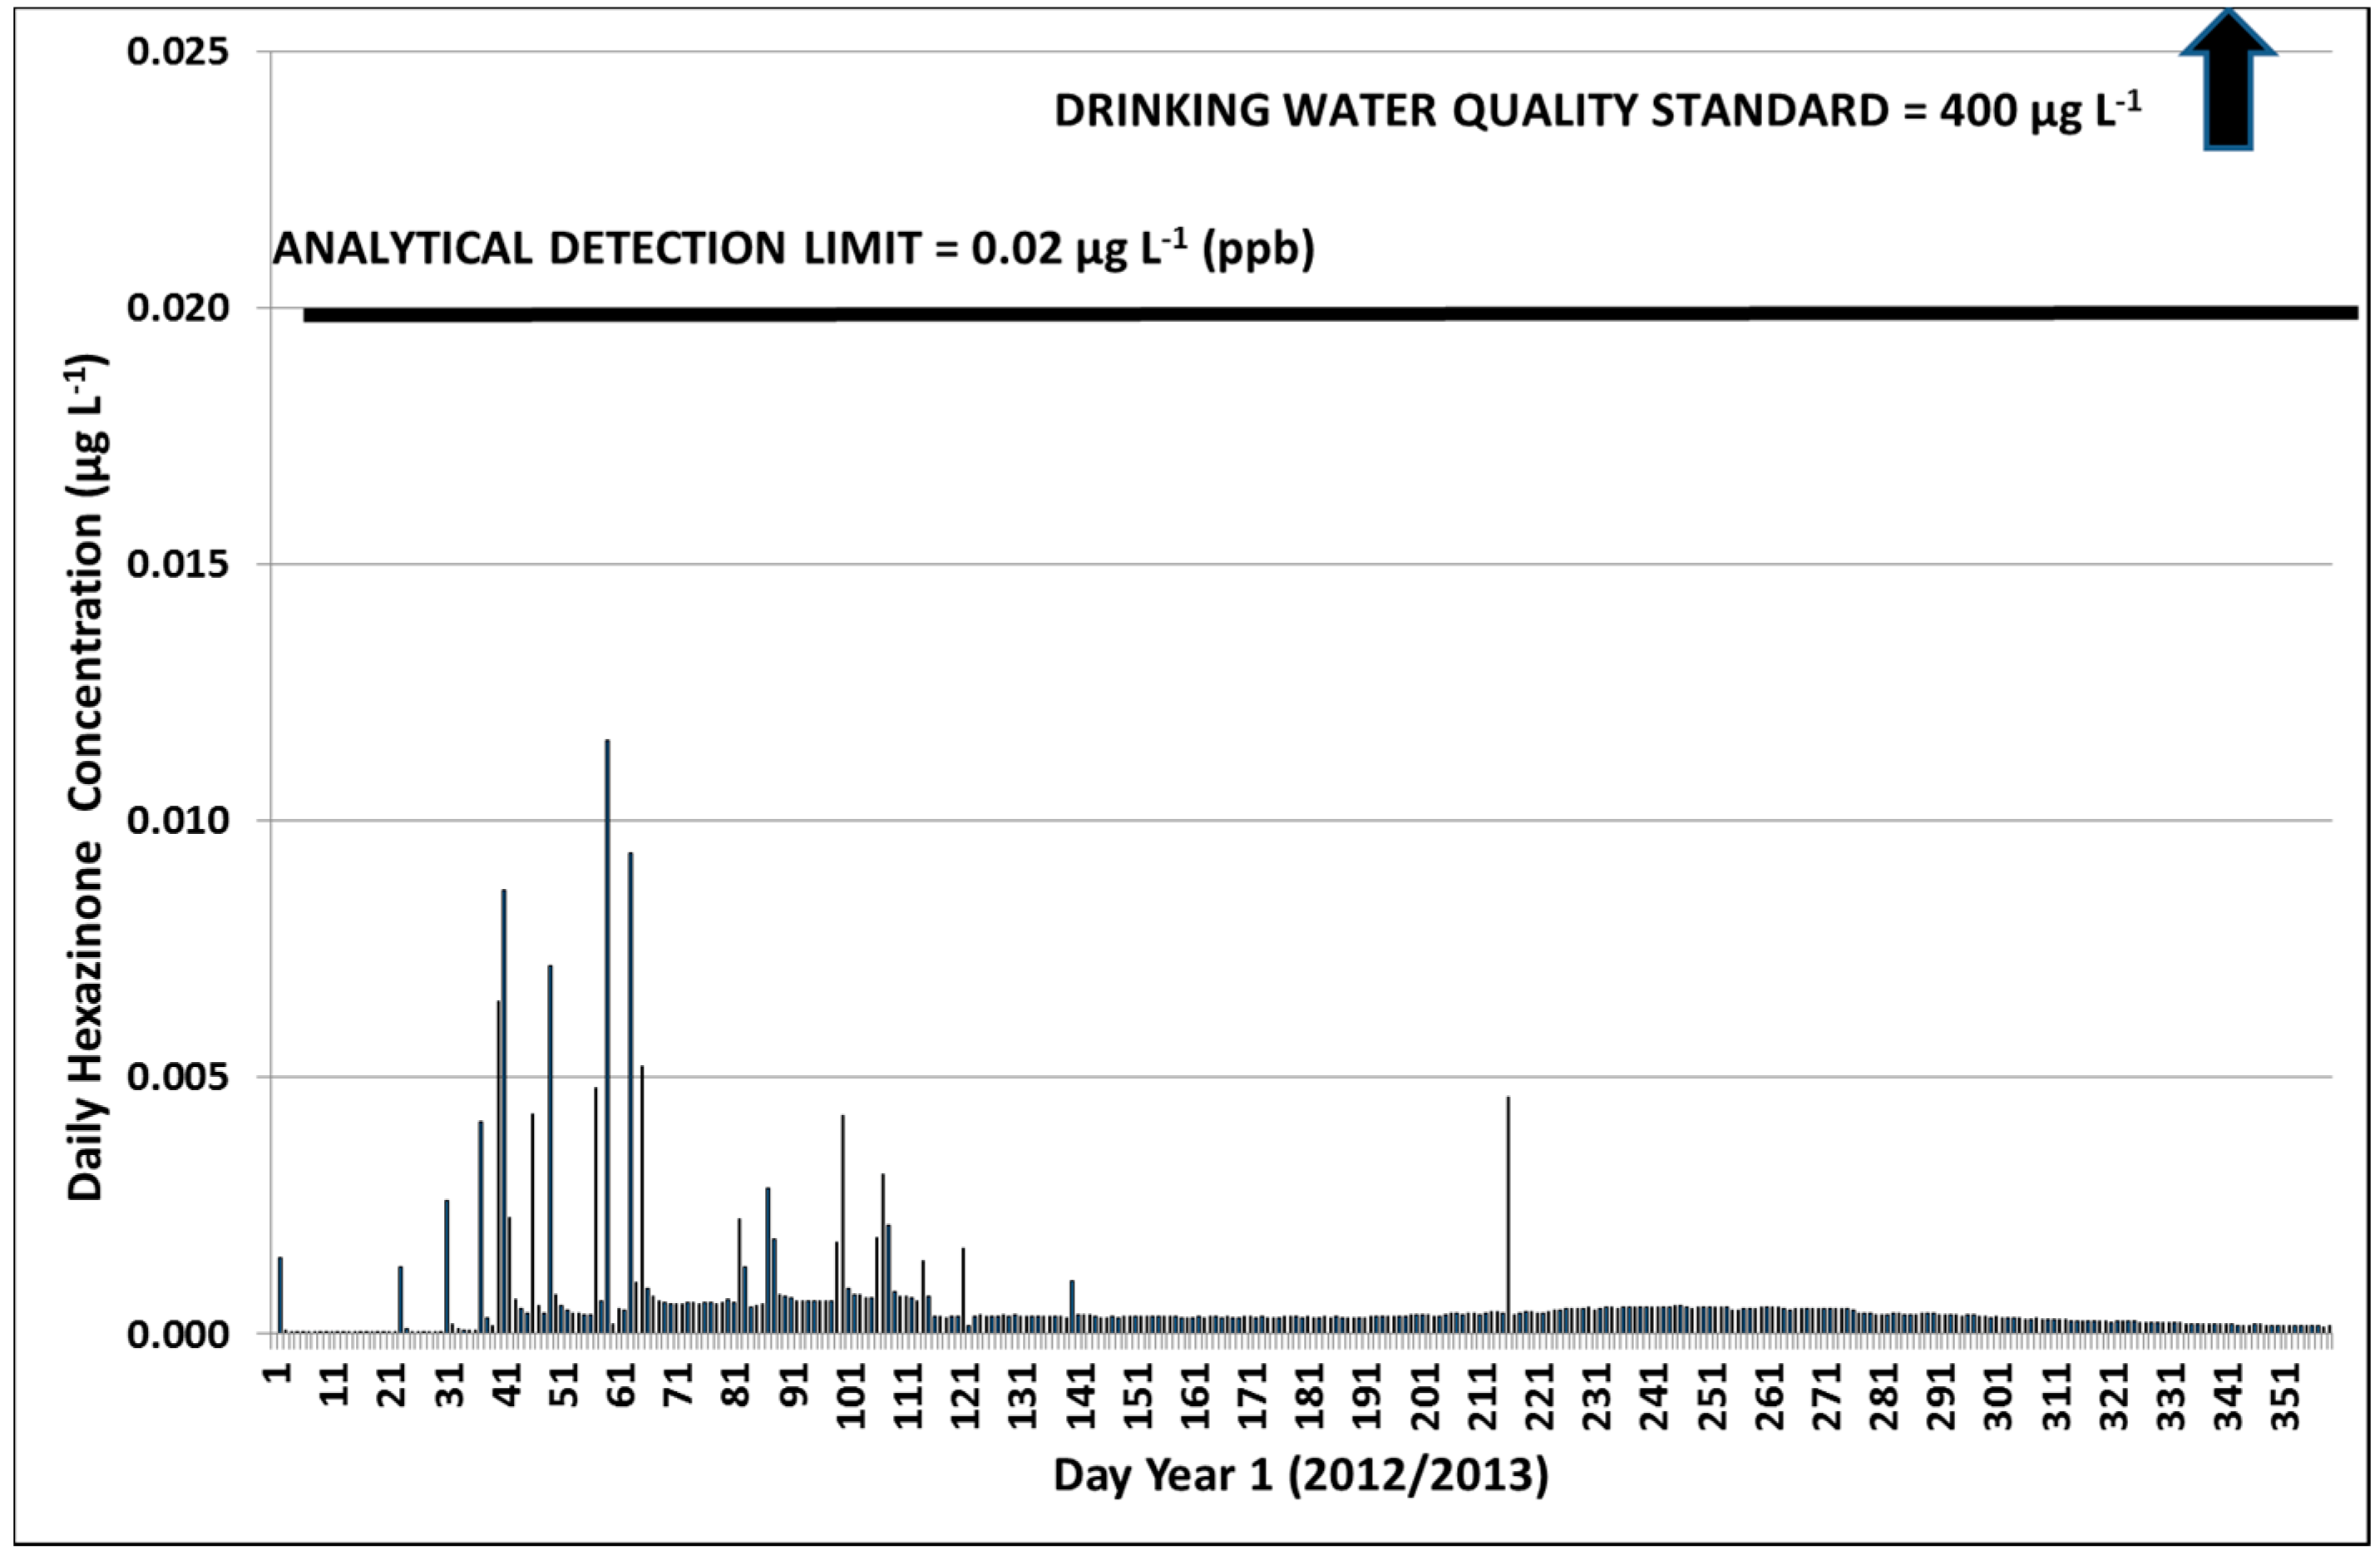
Task: Select the peak bar near day 40
Action: click(505, 1000)
